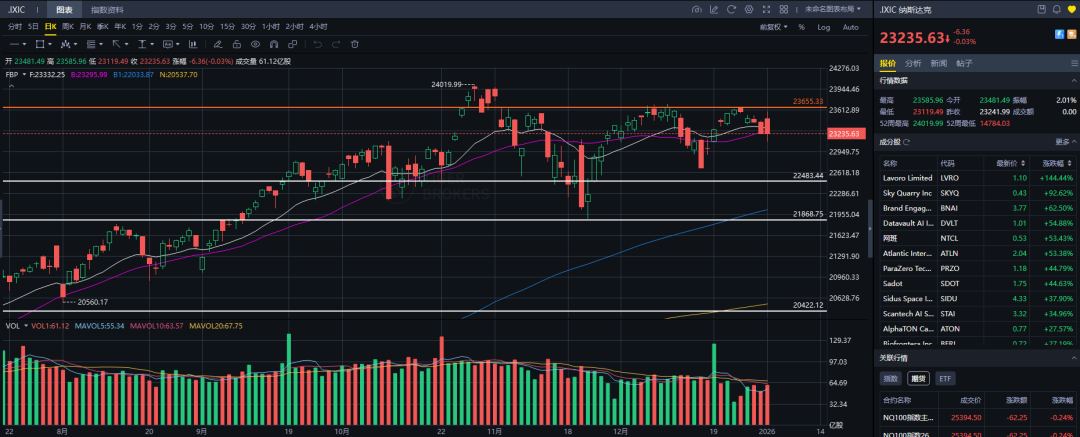Image resolution: width=1080 pixels, height=437 pixels.
Task: Select the 周K weekly timeframe
Action: pos(67,26)
